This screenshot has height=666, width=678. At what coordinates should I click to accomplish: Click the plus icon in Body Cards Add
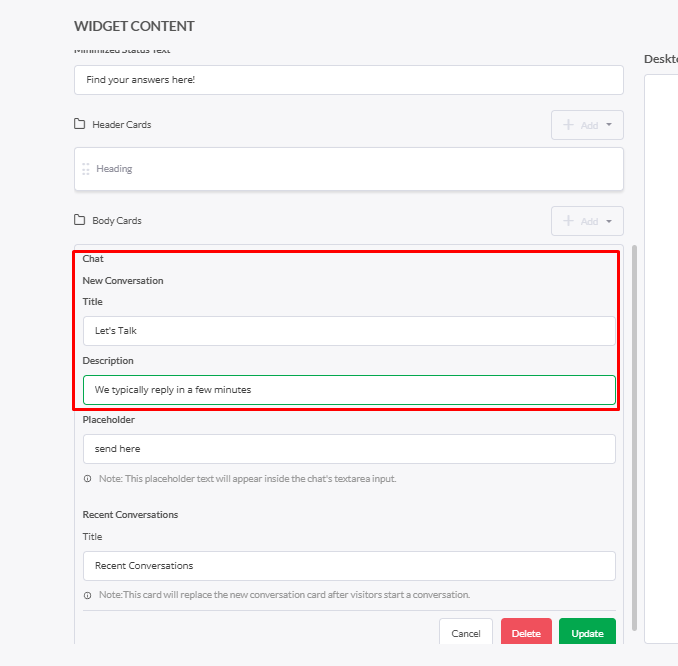click(x=568, y=221)
